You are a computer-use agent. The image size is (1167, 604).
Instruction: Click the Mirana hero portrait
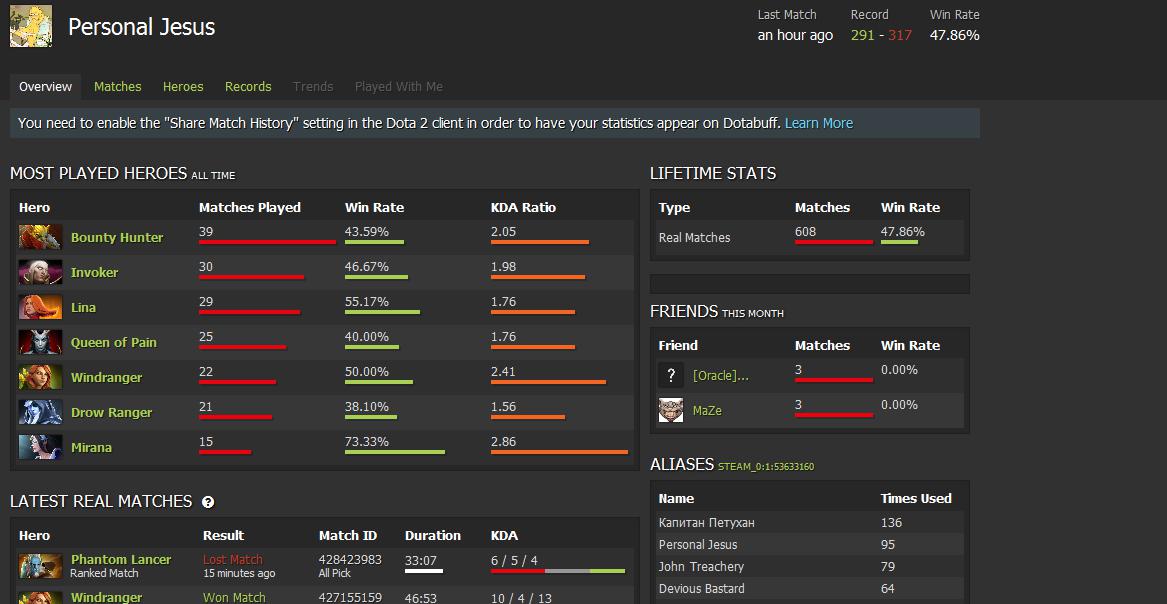(41, 447)
